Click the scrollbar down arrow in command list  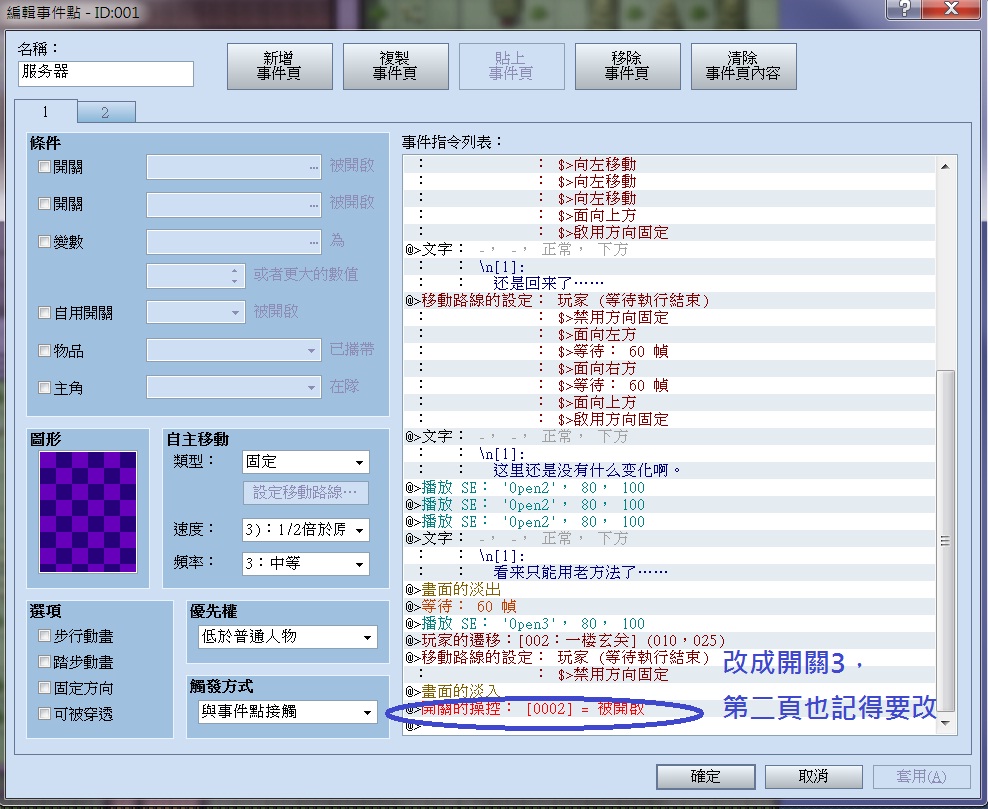click(945, 723)
